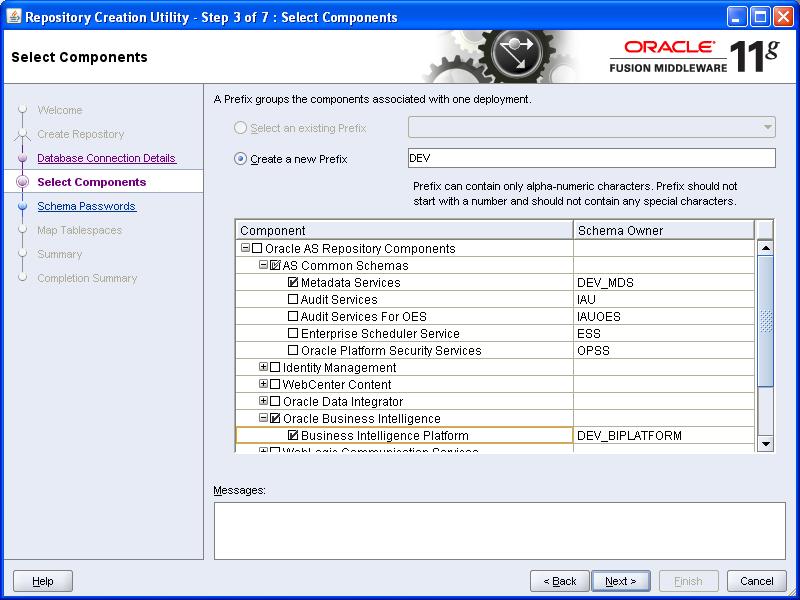Image resolution: width=800 pixels, height=600 pixels.
Task: Select the IAU schema owner cell
Action: point(664,299)
